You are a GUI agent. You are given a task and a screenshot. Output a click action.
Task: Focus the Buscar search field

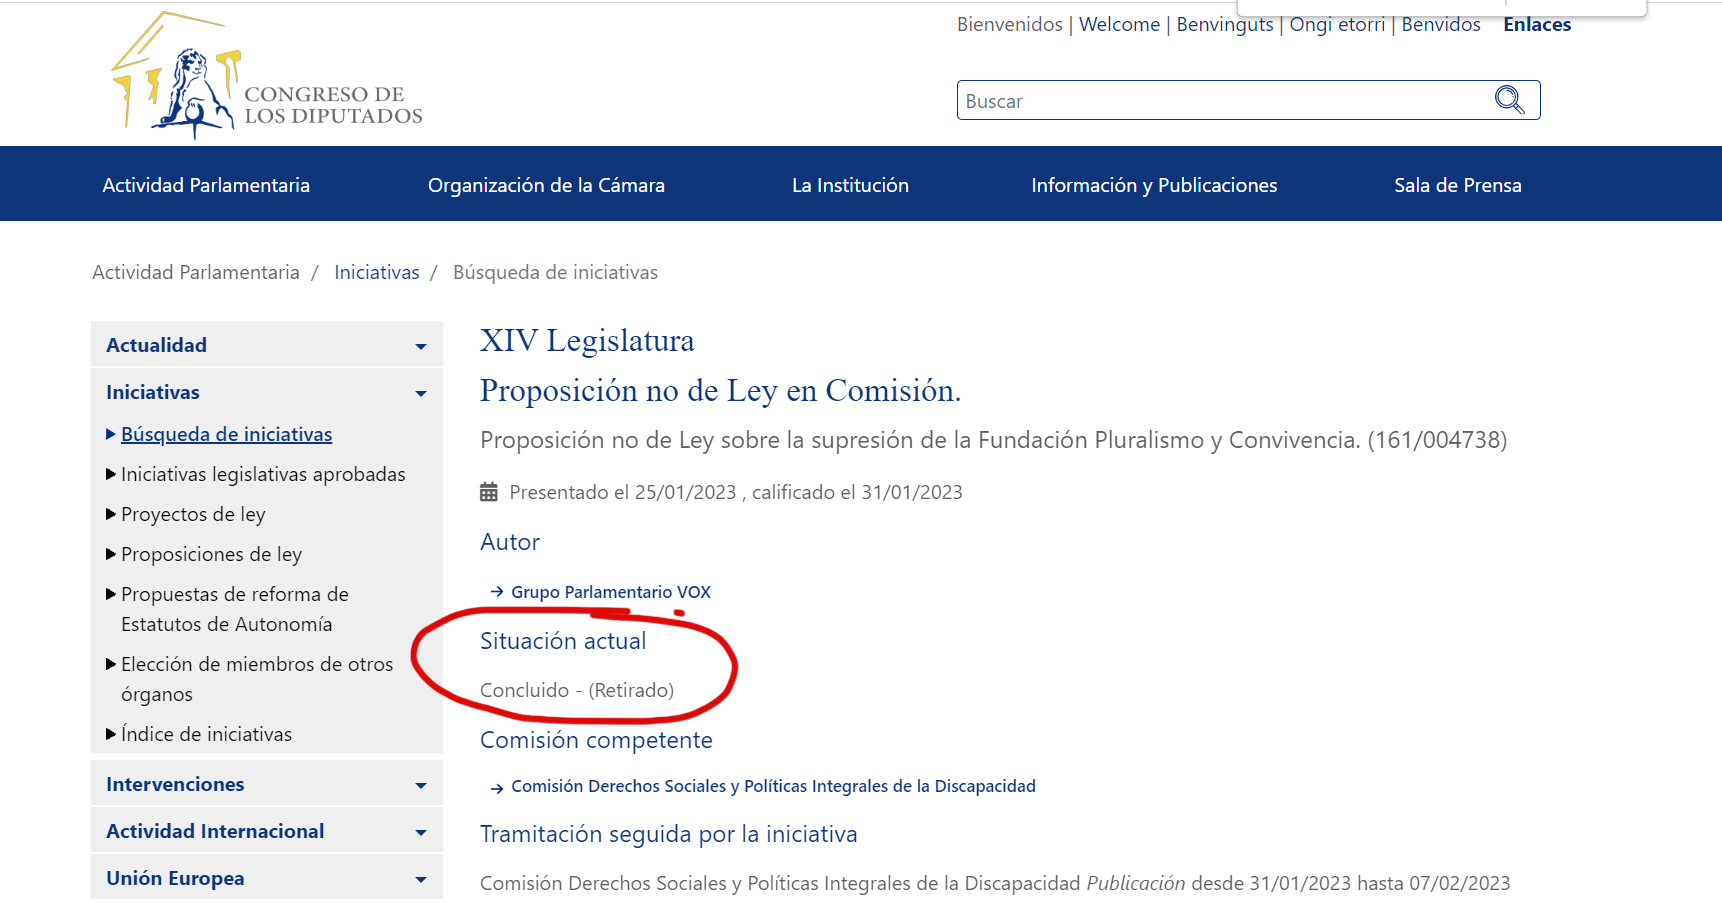tap(1220, 101)
